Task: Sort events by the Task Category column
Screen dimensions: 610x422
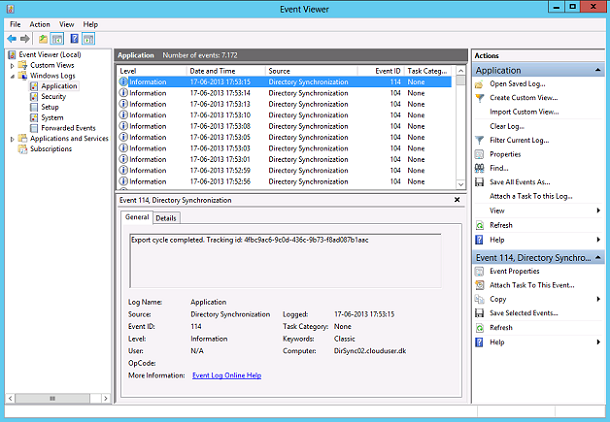Action: [428, 71]
